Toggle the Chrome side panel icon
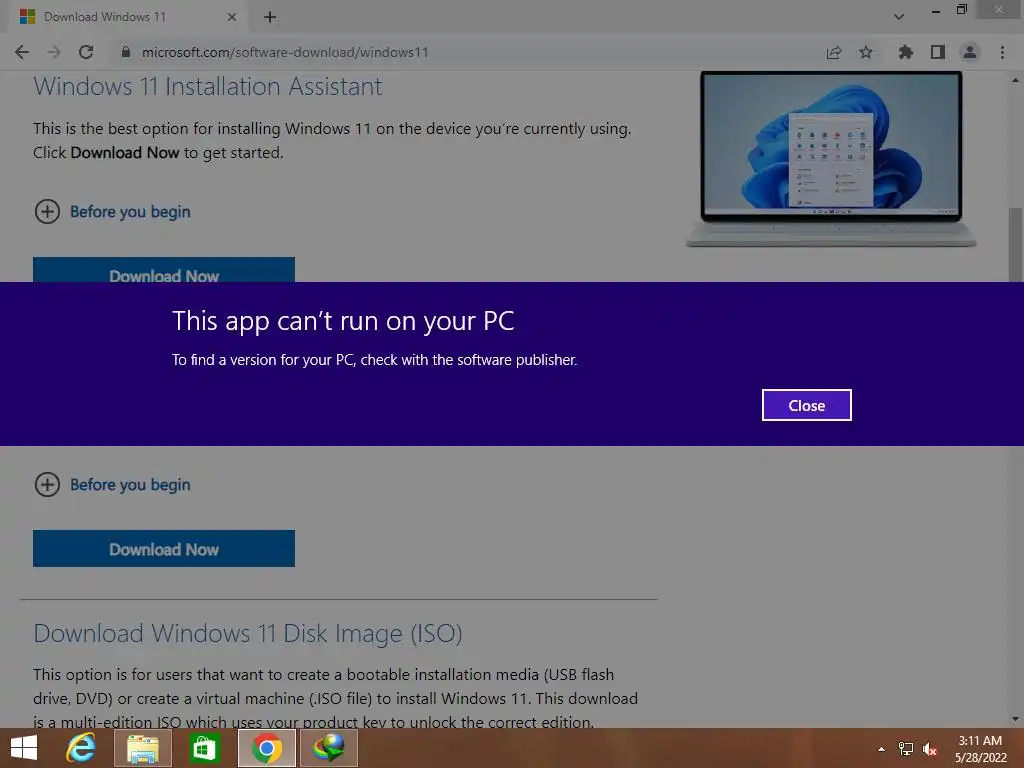The height and width of the screenshot is (768, 1024). (x=938, y=52)
